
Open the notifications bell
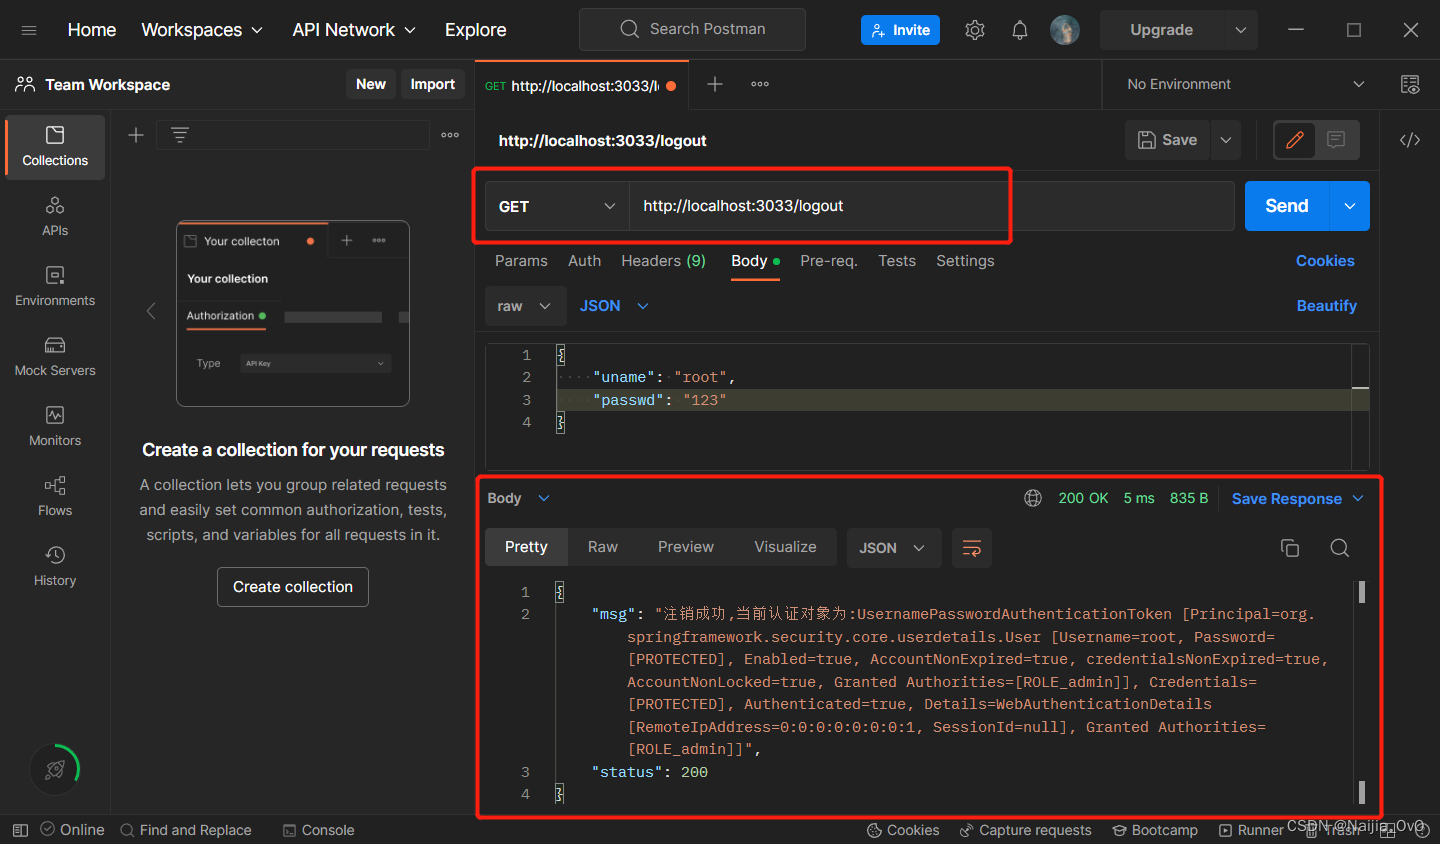tap(1020, 30)
